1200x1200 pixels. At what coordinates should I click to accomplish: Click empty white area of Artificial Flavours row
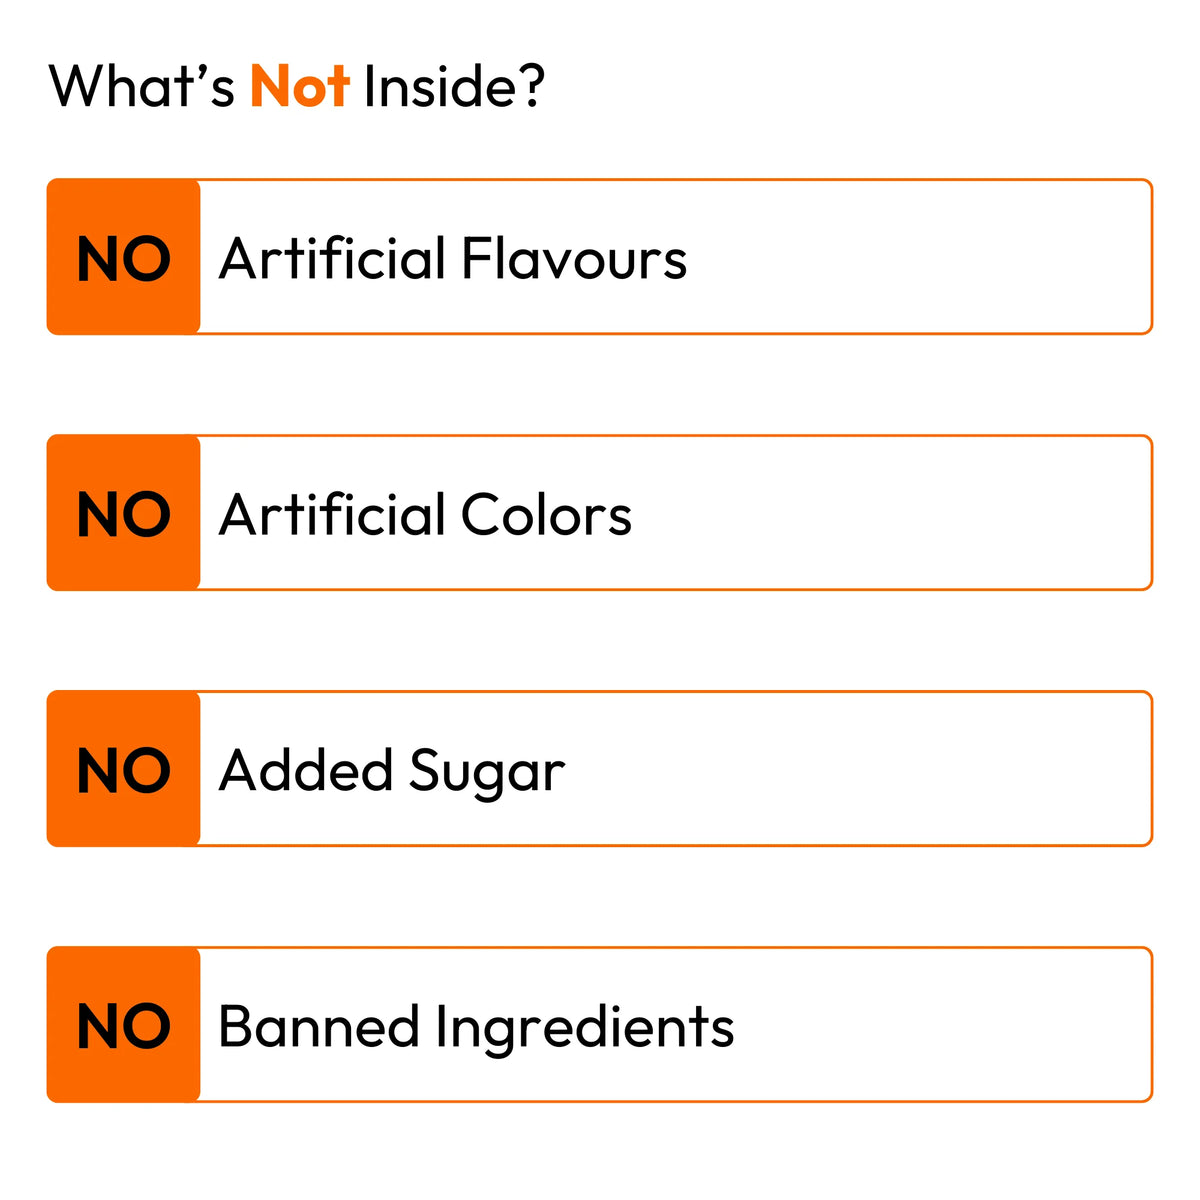click(x=920, y=258)
